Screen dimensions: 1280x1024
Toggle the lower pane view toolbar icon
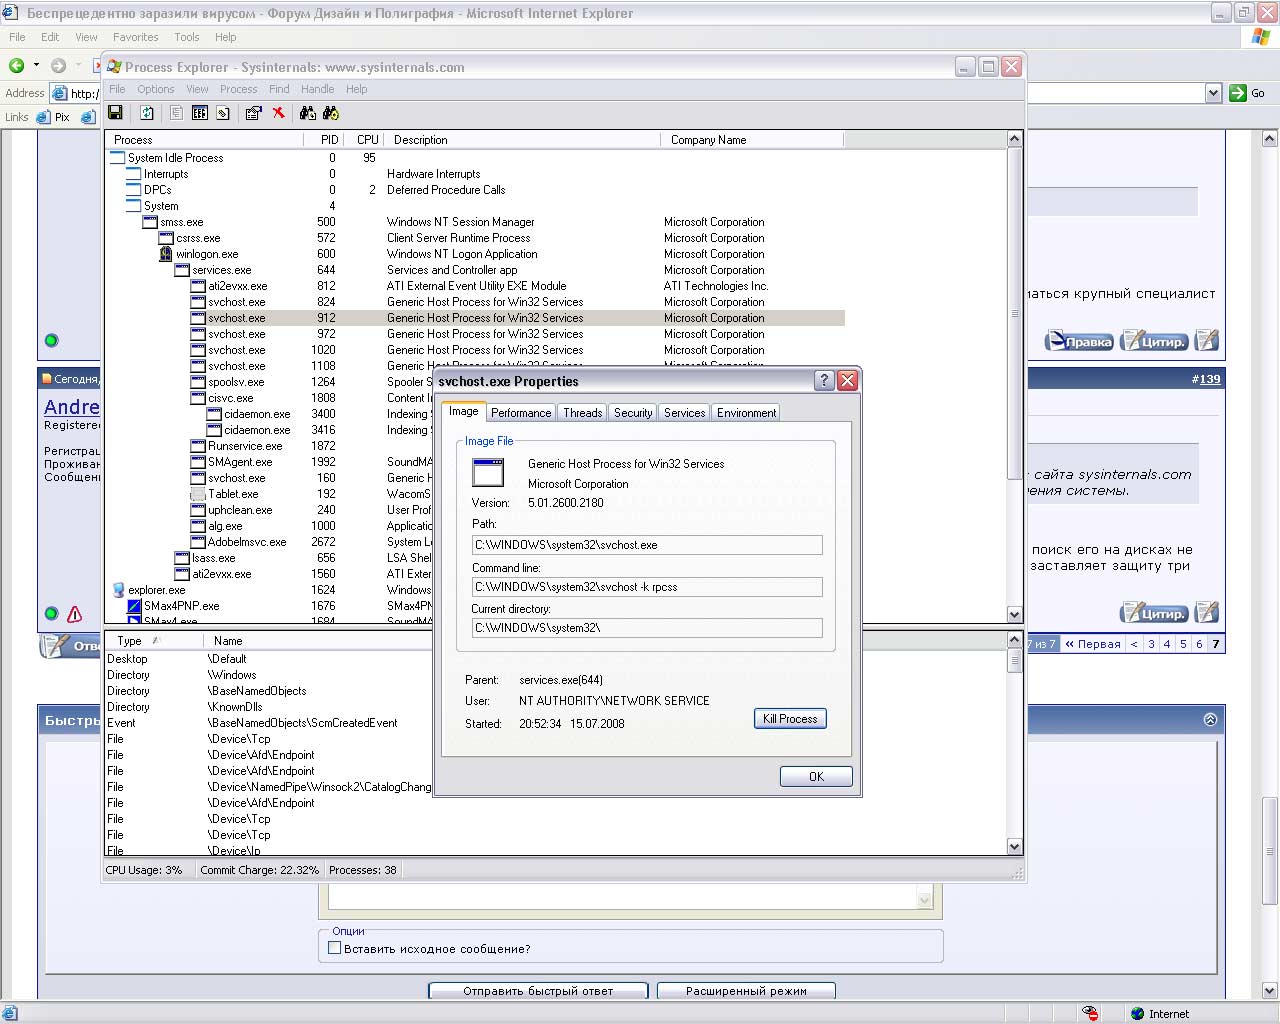[223, 113]
